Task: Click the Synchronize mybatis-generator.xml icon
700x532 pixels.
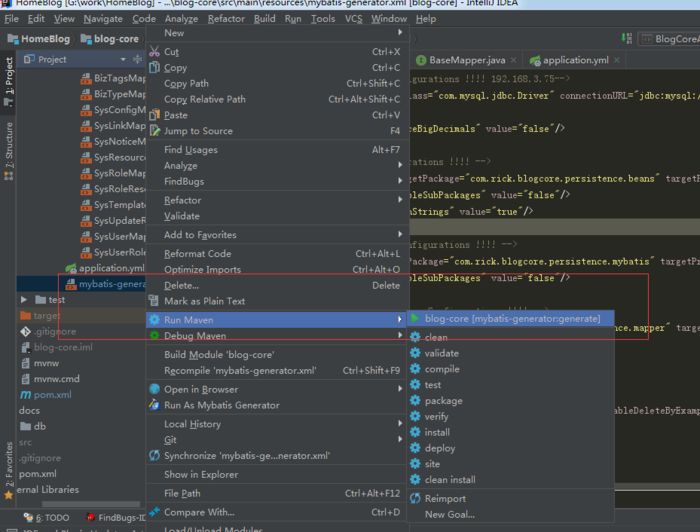Action: [154, 455]
